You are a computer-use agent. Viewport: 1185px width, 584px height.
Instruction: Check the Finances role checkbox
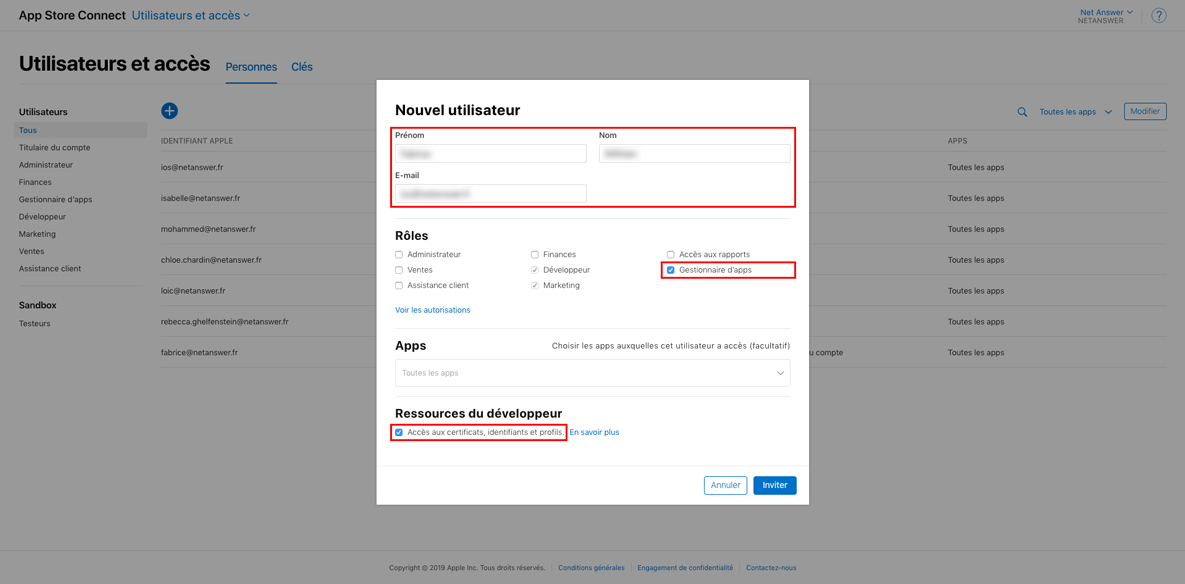(535, 255)
